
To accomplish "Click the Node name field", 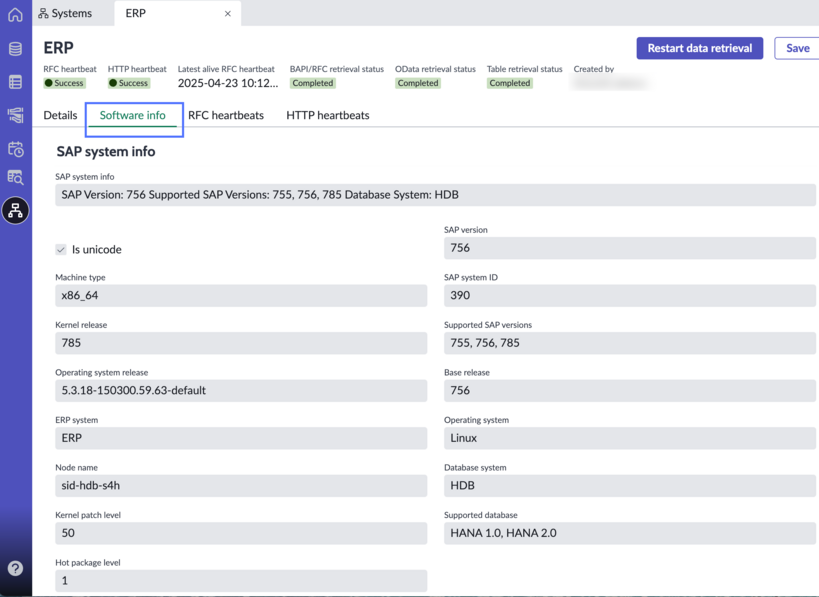I will [x=241, y=486].
